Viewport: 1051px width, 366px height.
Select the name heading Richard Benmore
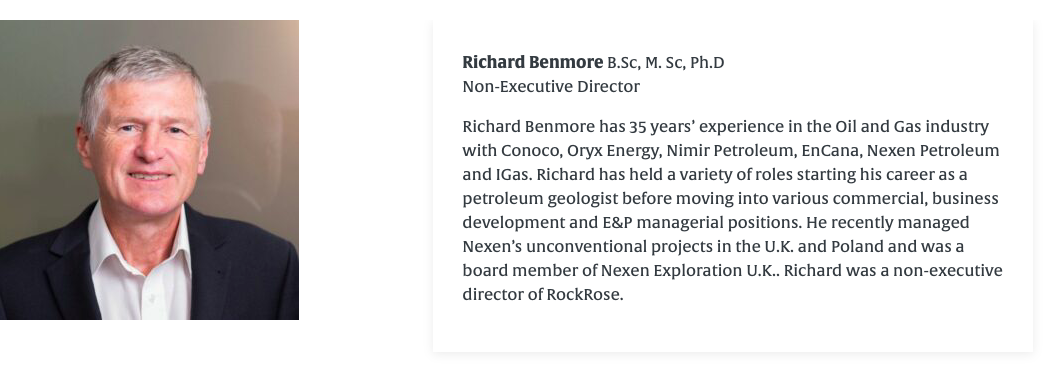532,62
